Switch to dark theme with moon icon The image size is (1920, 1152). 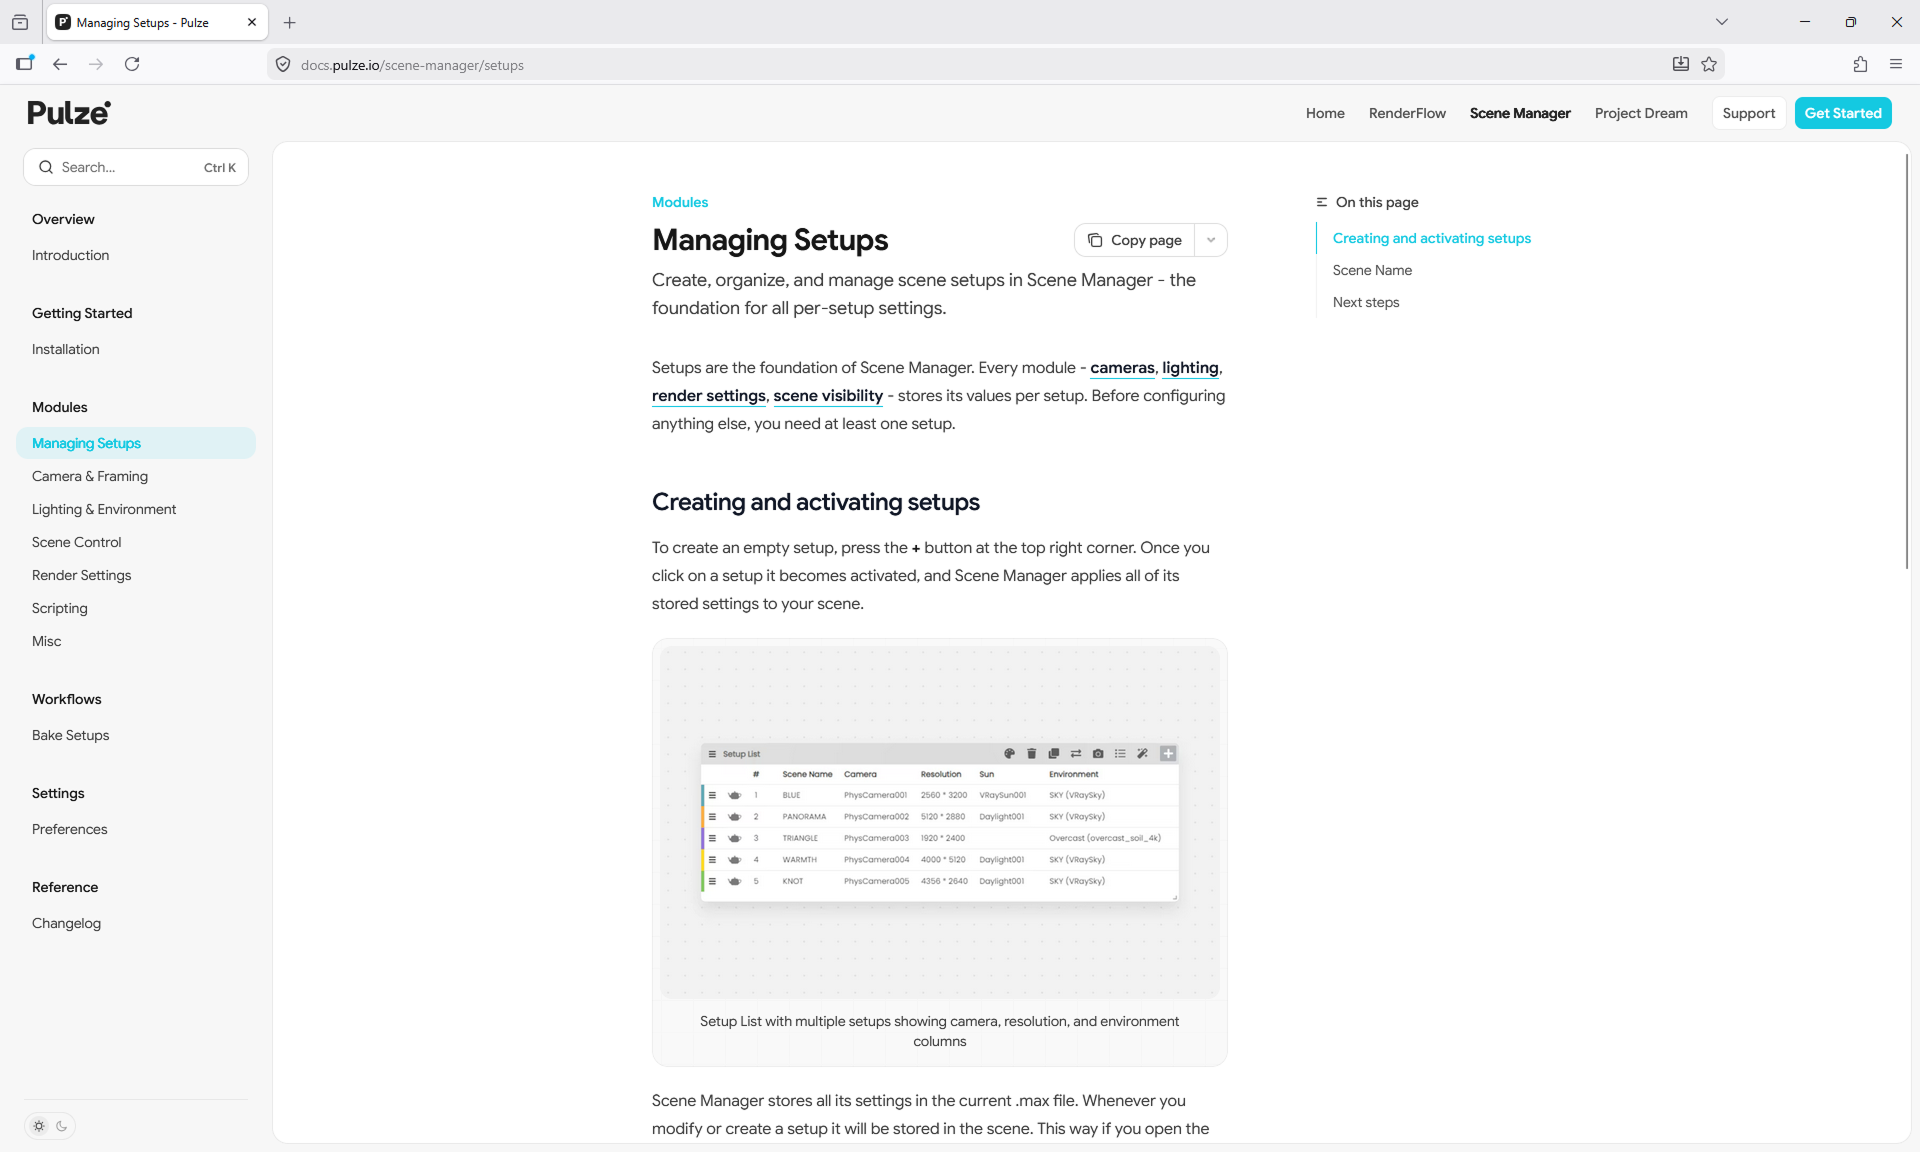pos(61,1126)
